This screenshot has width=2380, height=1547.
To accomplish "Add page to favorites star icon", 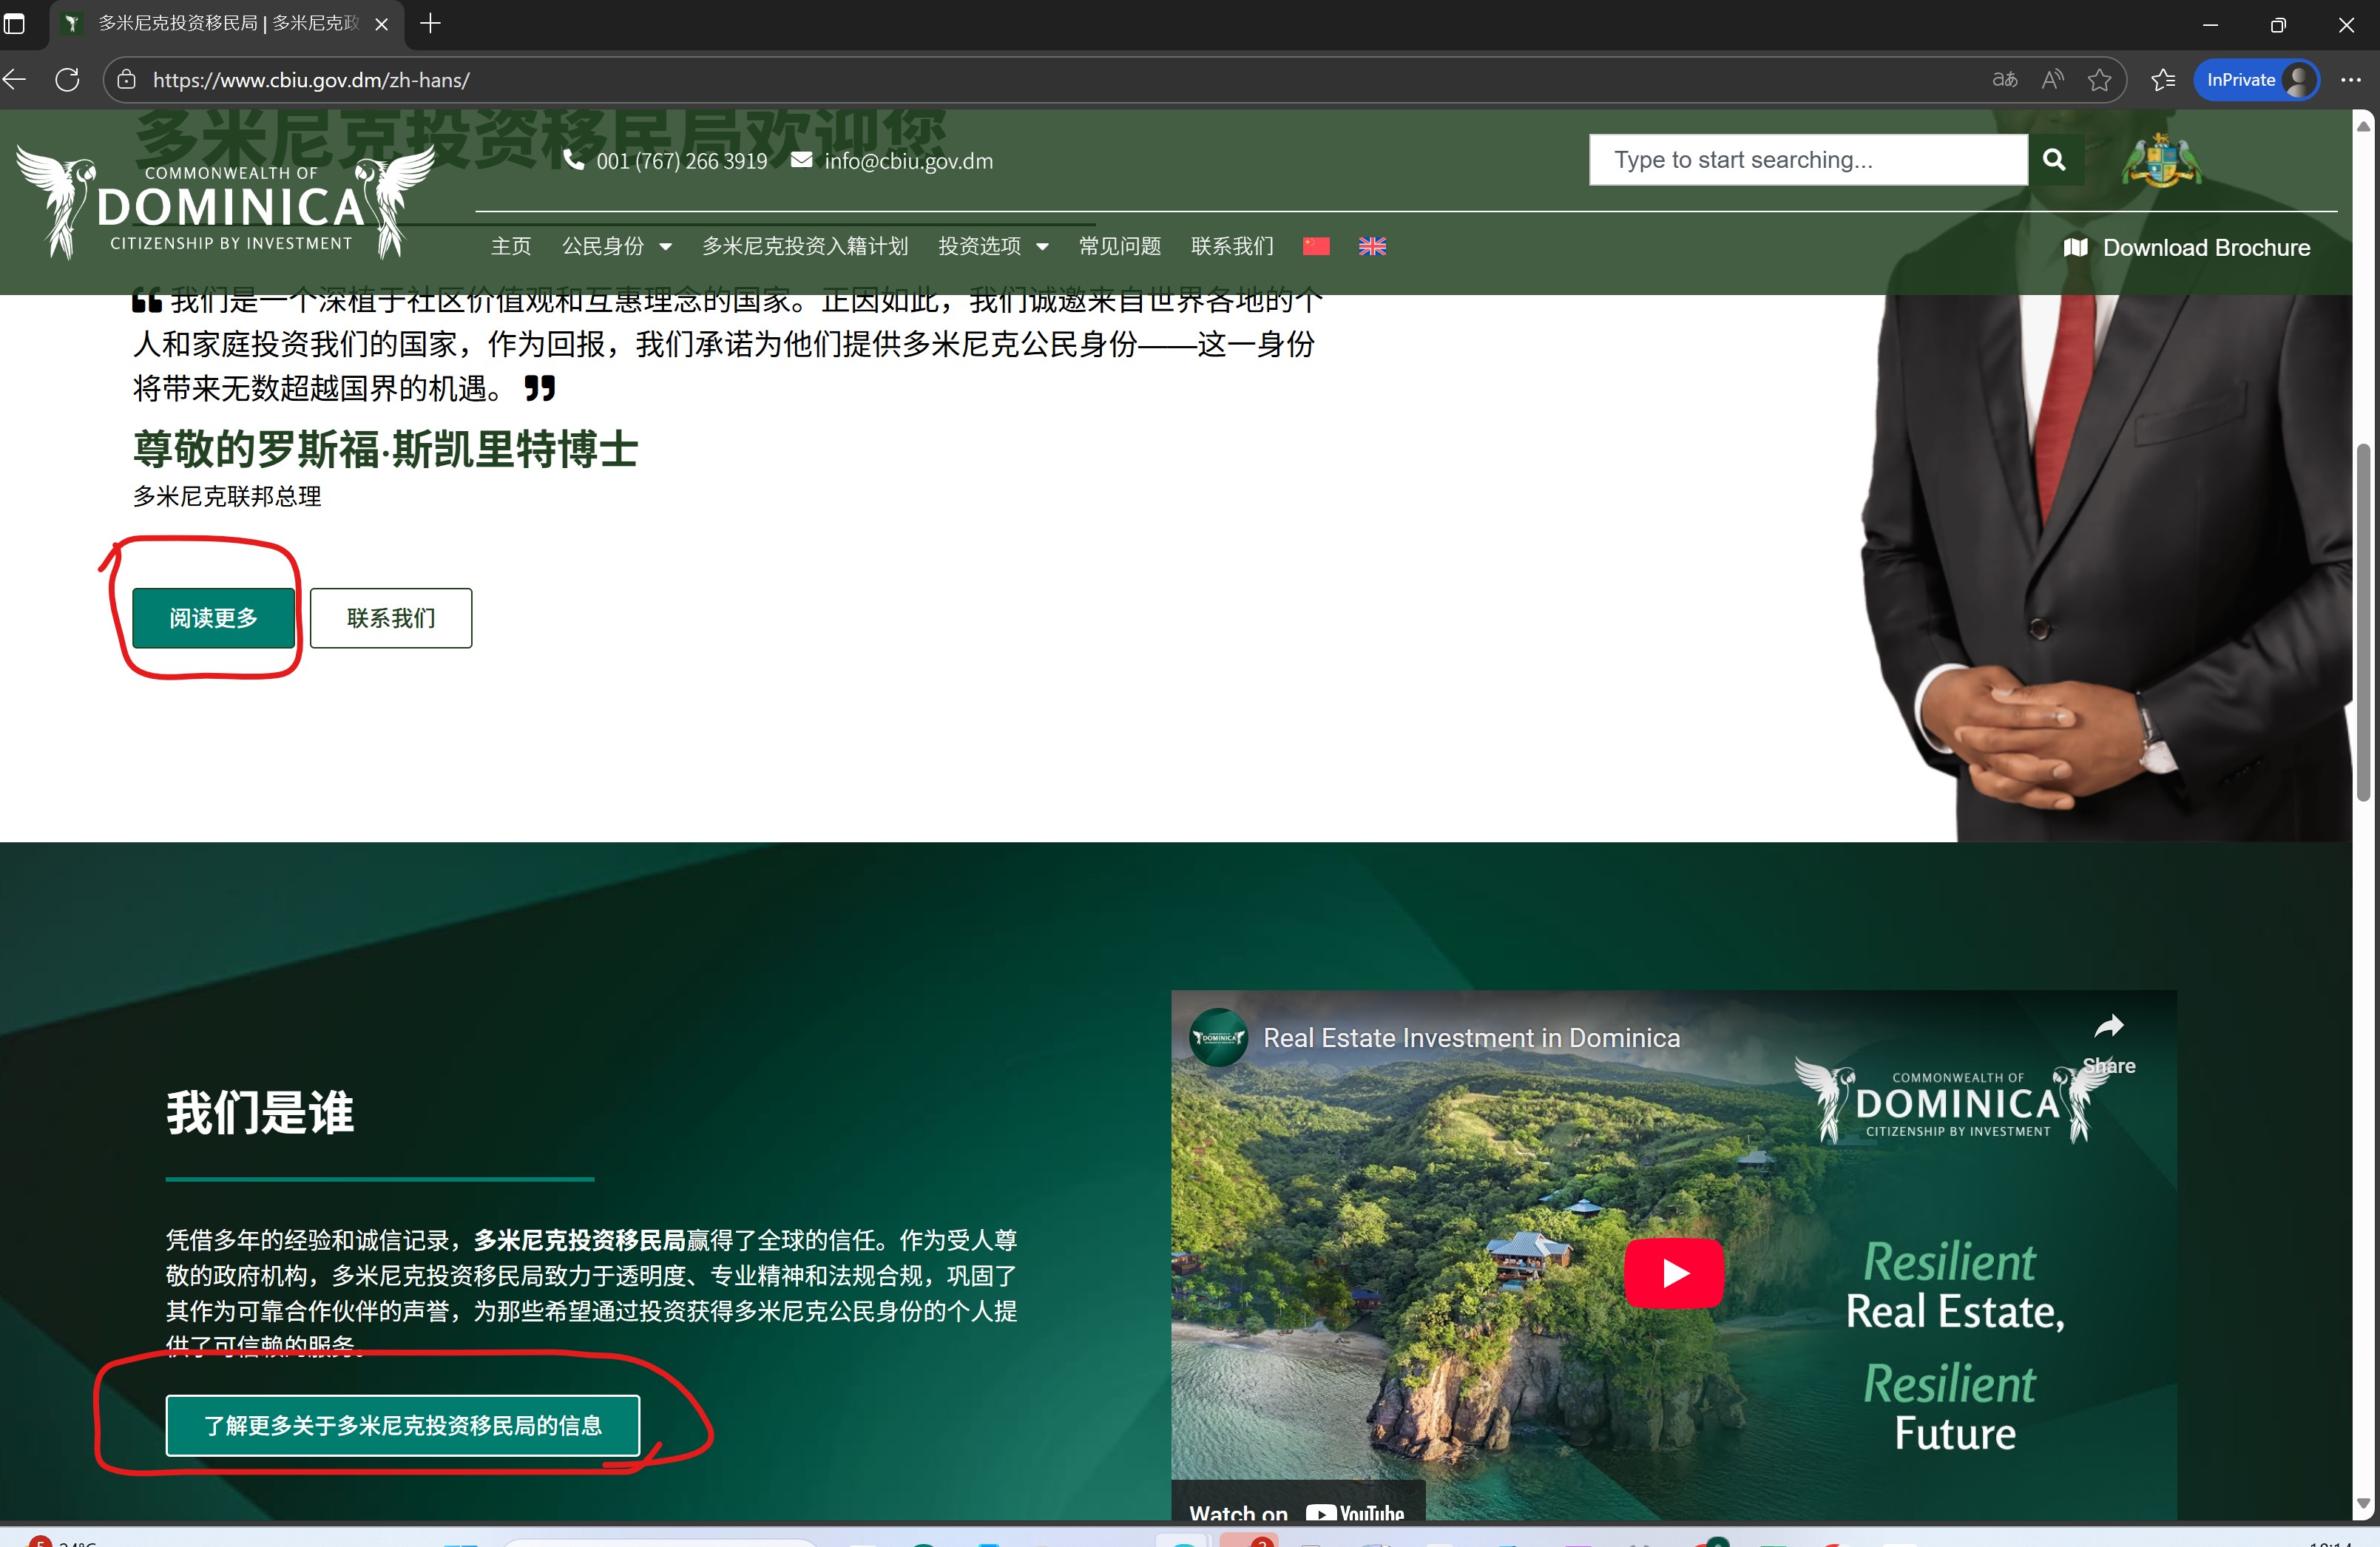I will tap(2099, 80).
